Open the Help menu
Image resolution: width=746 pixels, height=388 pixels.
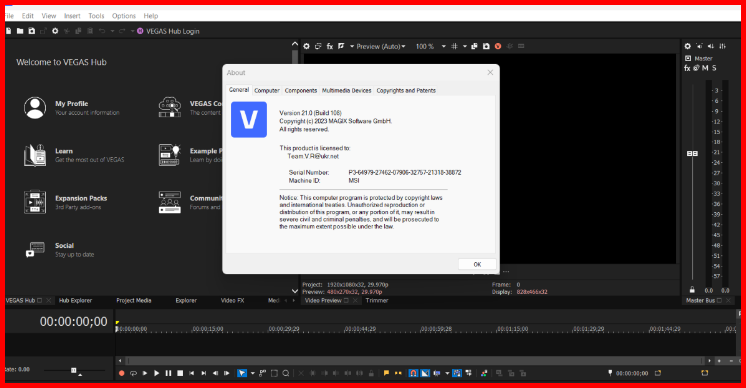(x=151, y=16)
